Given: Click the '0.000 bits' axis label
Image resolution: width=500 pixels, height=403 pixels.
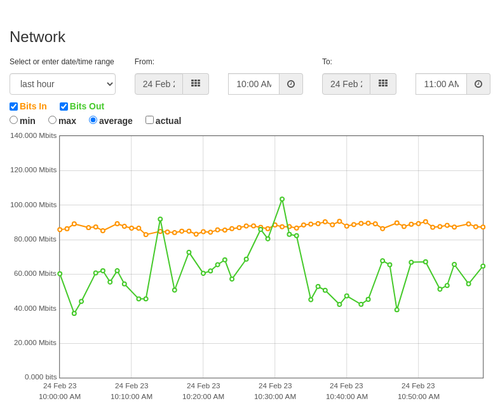Looking at the screenshot, I should click(41, 377).
